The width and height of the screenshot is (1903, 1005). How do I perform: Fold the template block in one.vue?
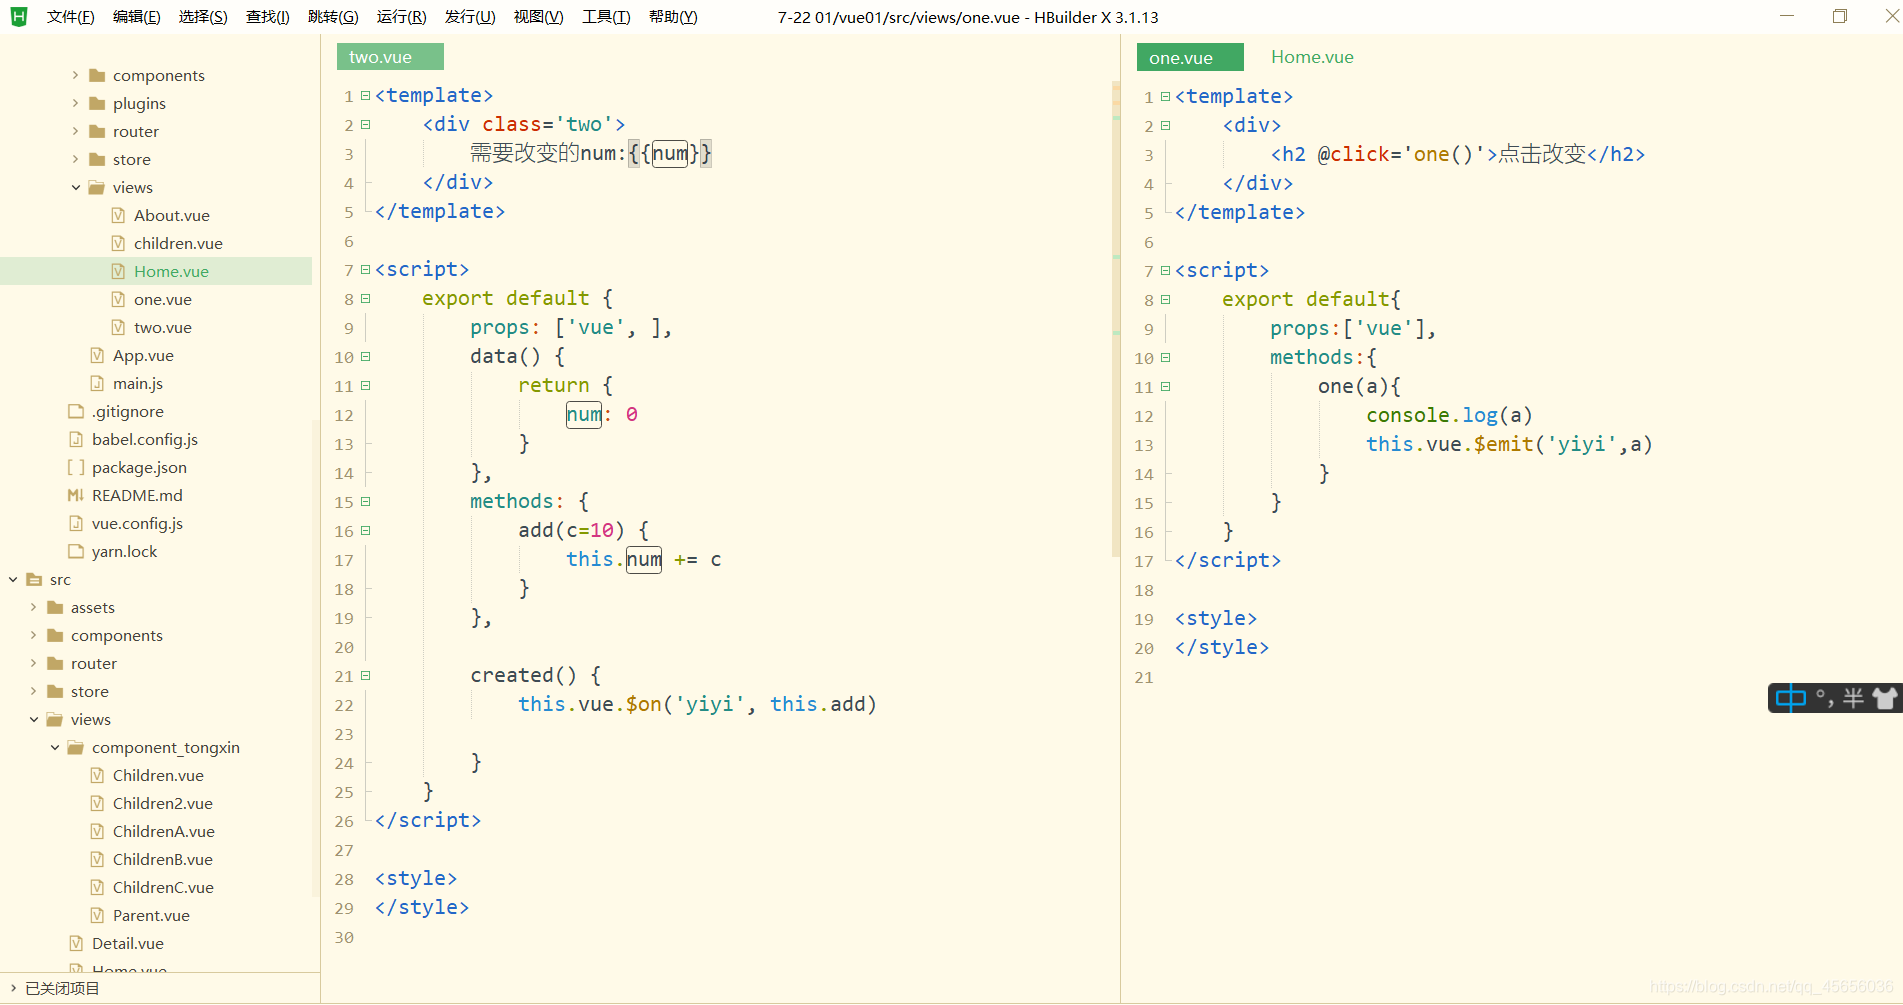click(x=1166, y=97)
